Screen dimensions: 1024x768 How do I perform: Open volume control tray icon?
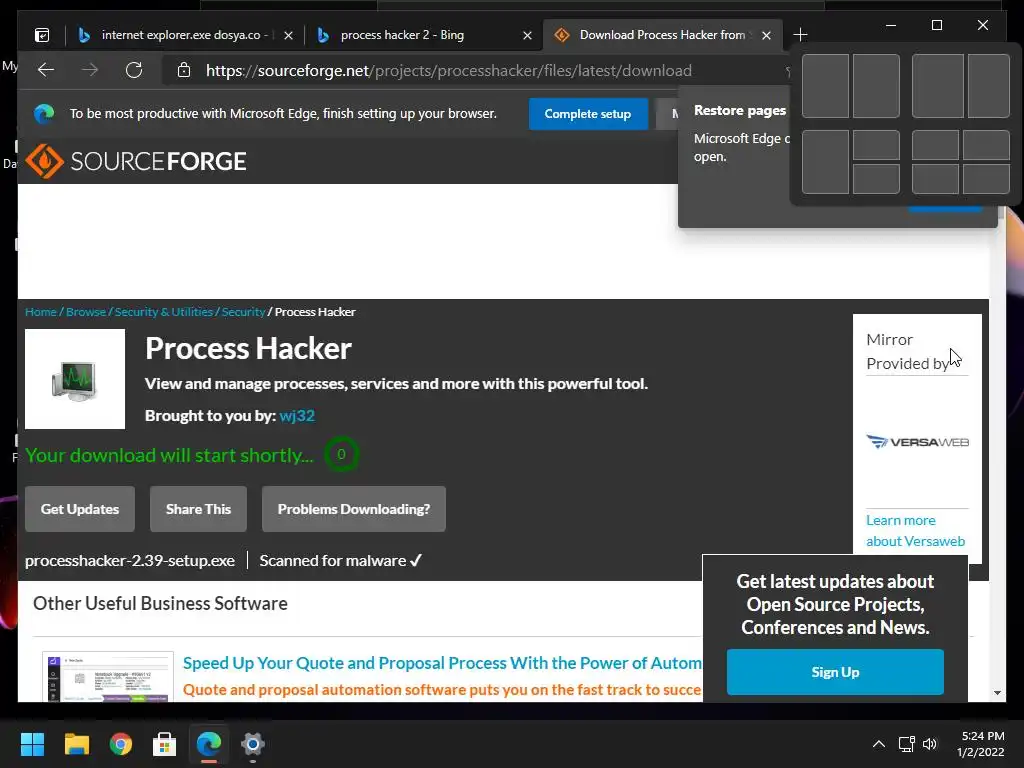click(930, 744)
